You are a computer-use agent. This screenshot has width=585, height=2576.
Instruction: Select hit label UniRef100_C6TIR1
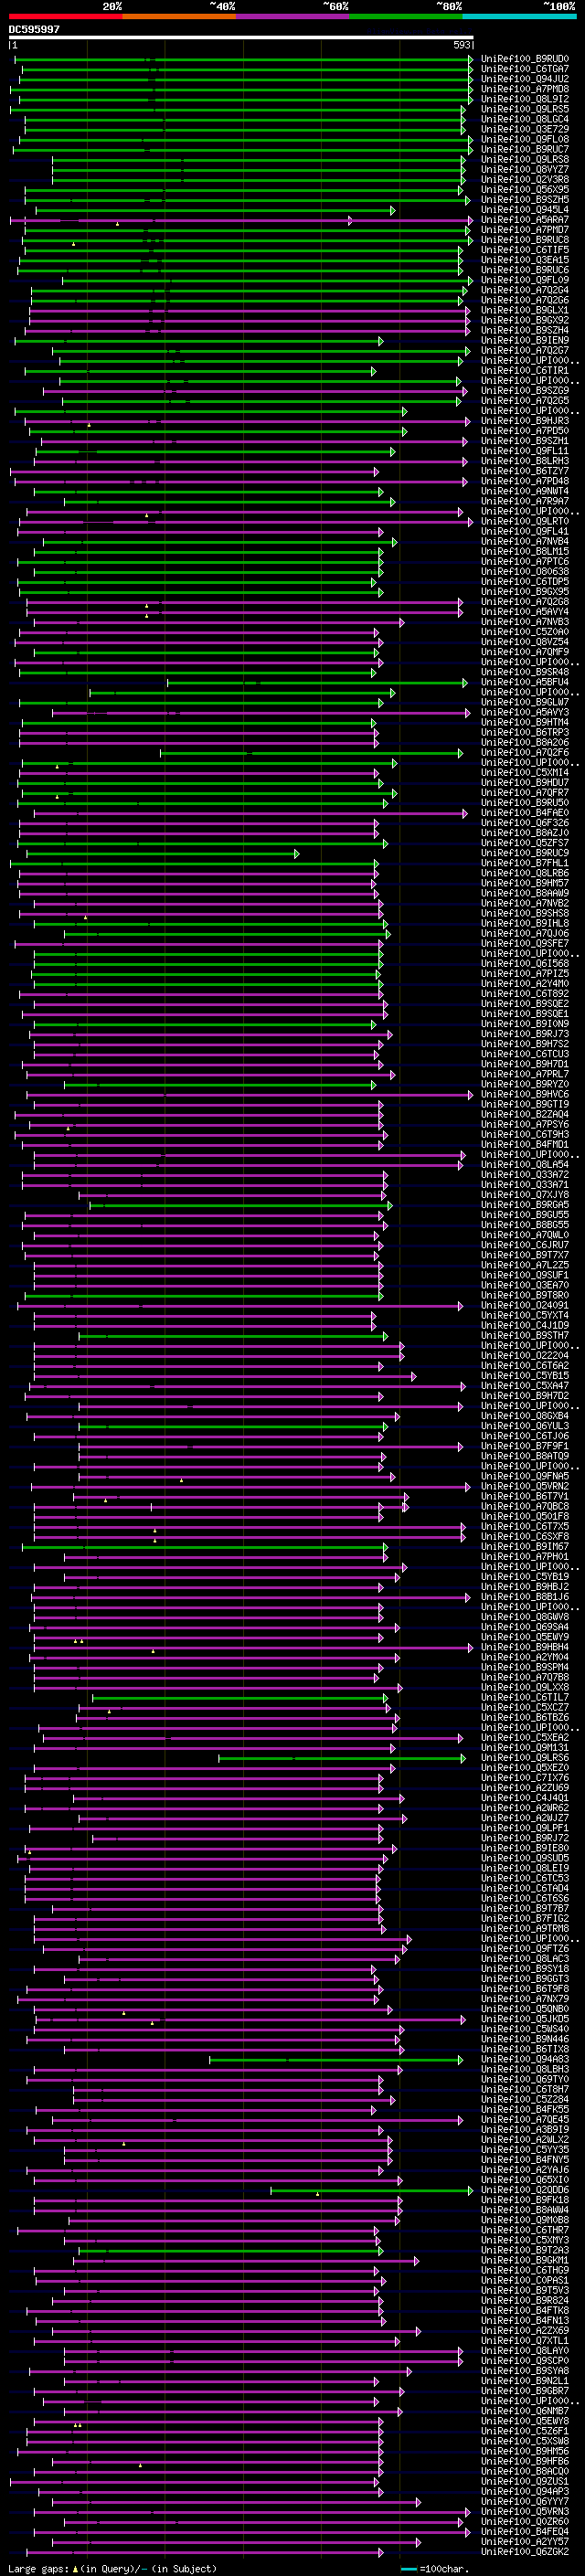pos(525,371)
